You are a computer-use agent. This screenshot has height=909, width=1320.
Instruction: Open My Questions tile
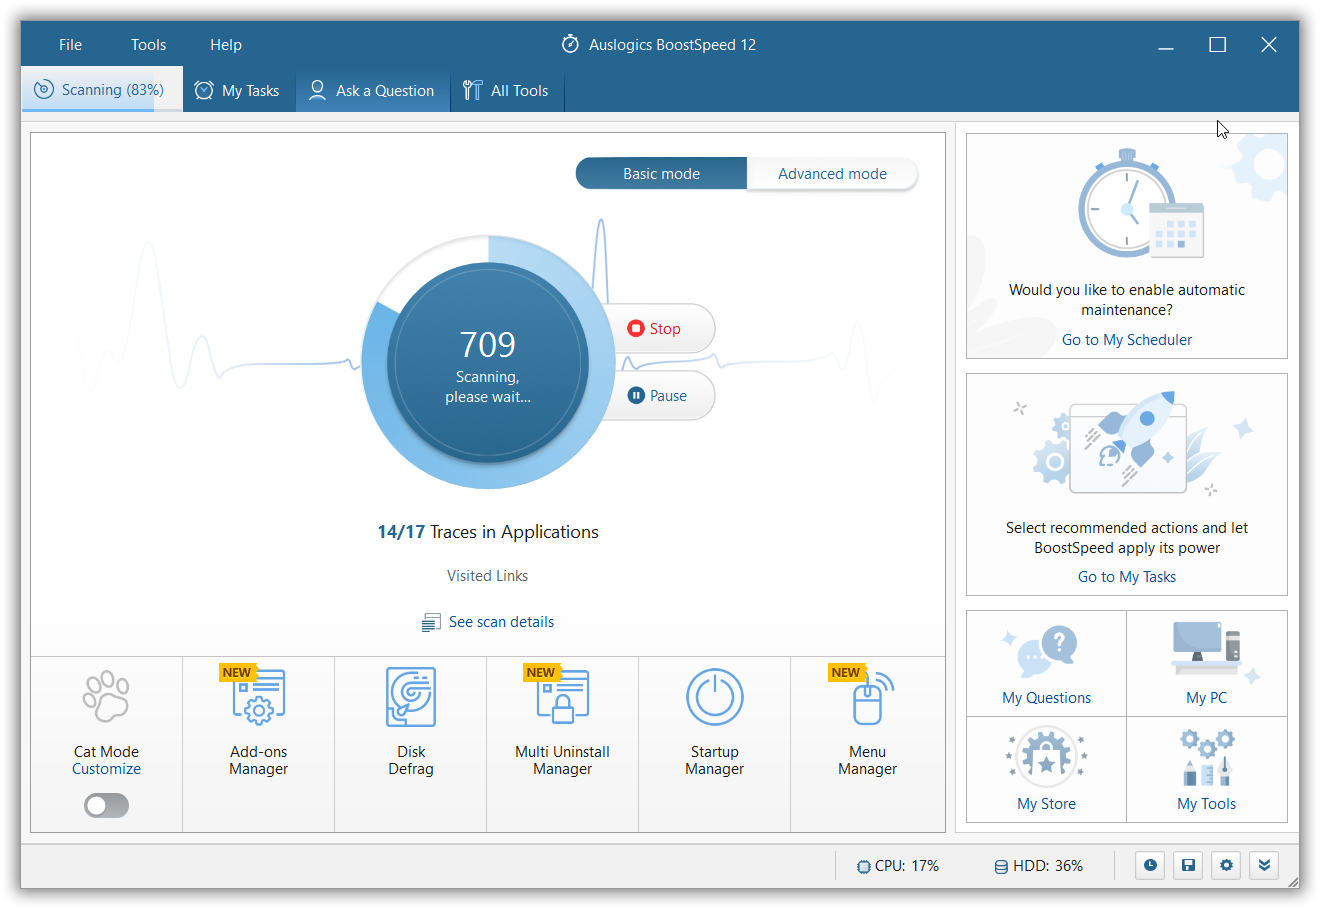[1047, 663]
